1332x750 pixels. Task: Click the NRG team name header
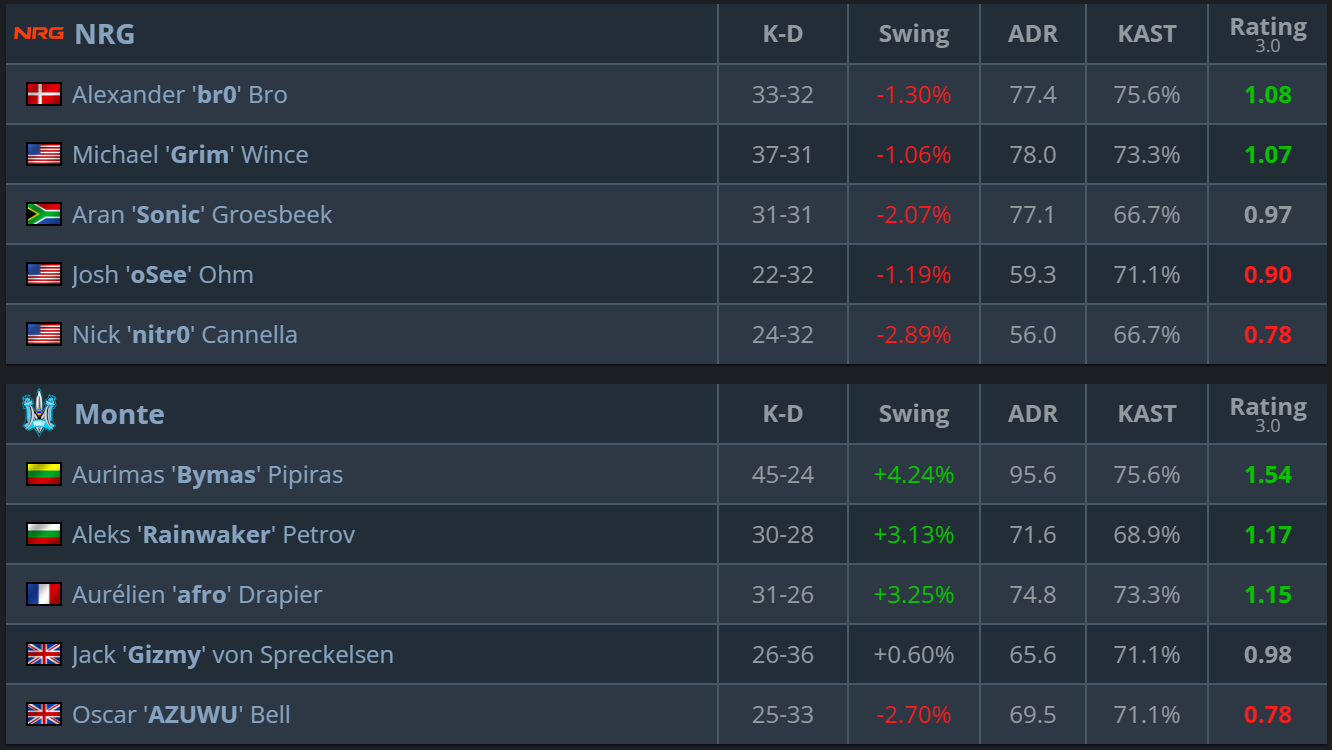point(104,34)
